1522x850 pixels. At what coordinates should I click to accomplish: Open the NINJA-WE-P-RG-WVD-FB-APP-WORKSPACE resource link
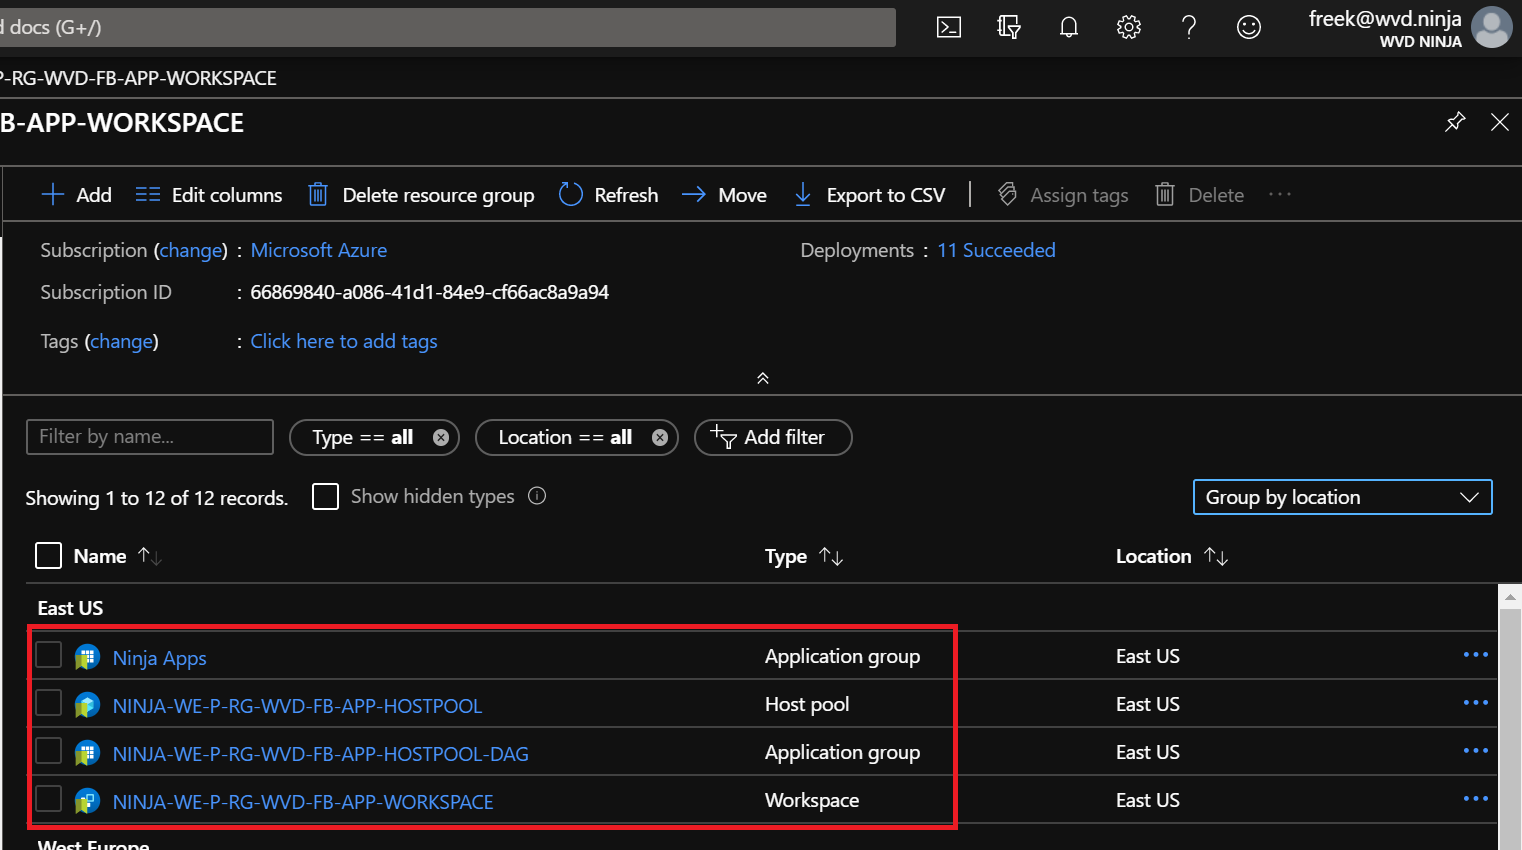point(303,802)
